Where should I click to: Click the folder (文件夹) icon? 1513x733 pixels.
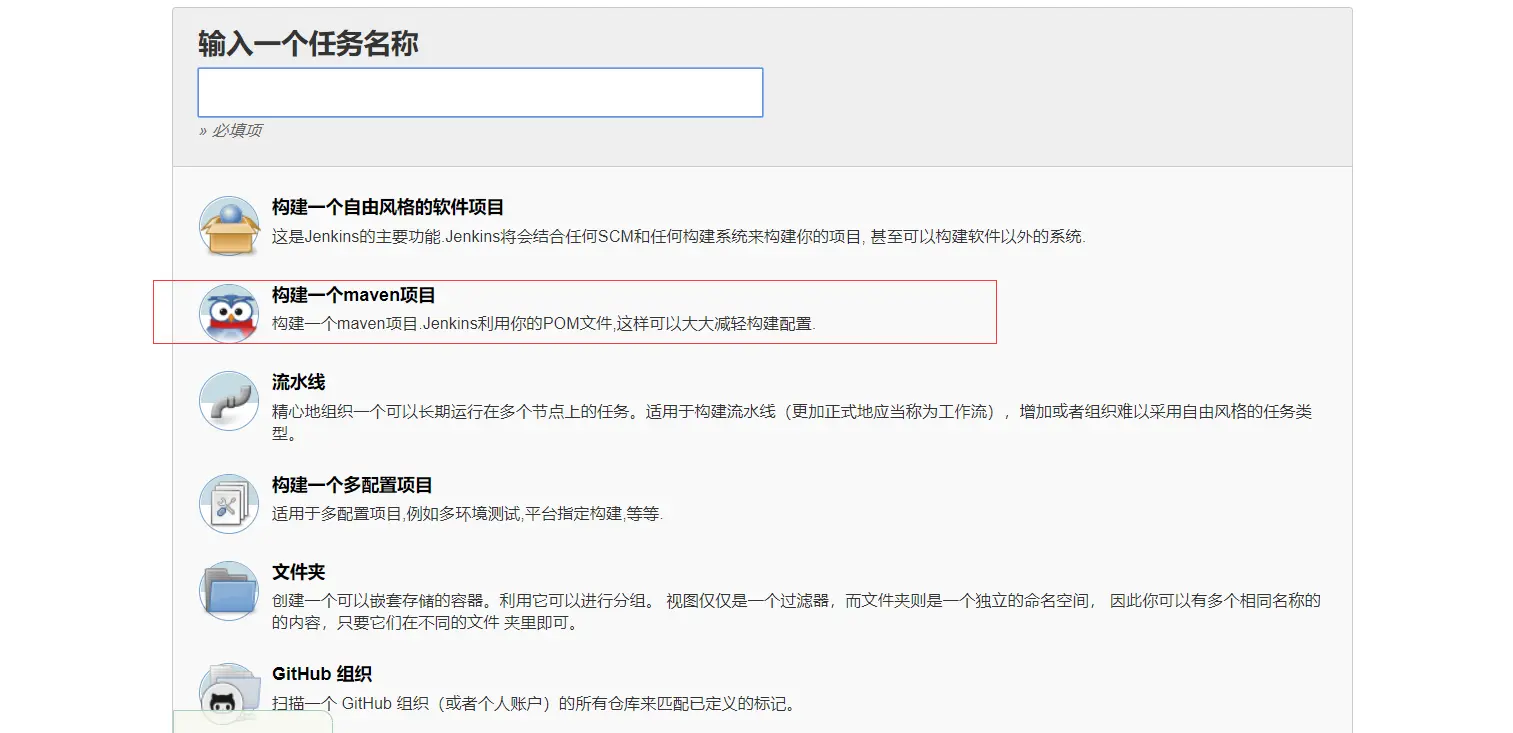tap(229, 591)
